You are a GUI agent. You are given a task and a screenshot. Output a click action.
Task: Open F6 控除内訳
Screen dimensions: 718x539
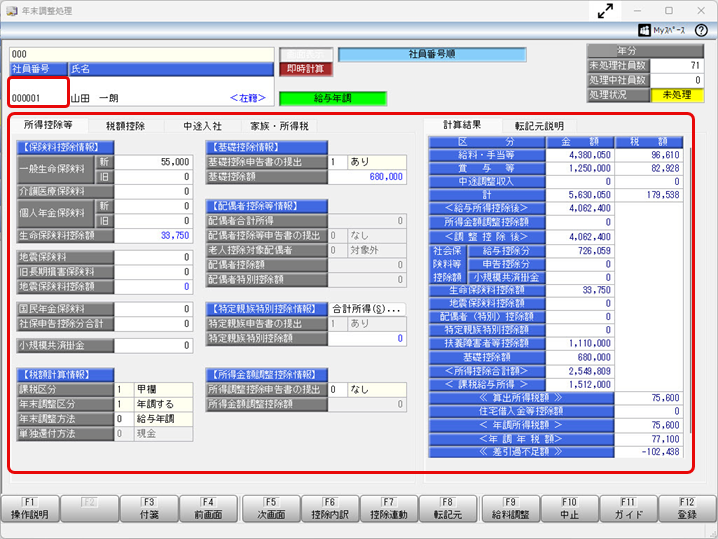[x=330, y=509]
